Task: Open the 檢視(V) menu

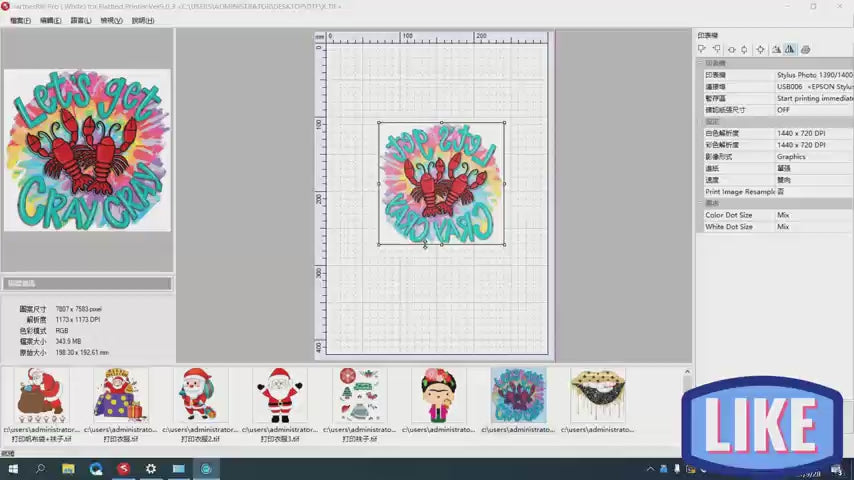Action: tap(112, 20)
